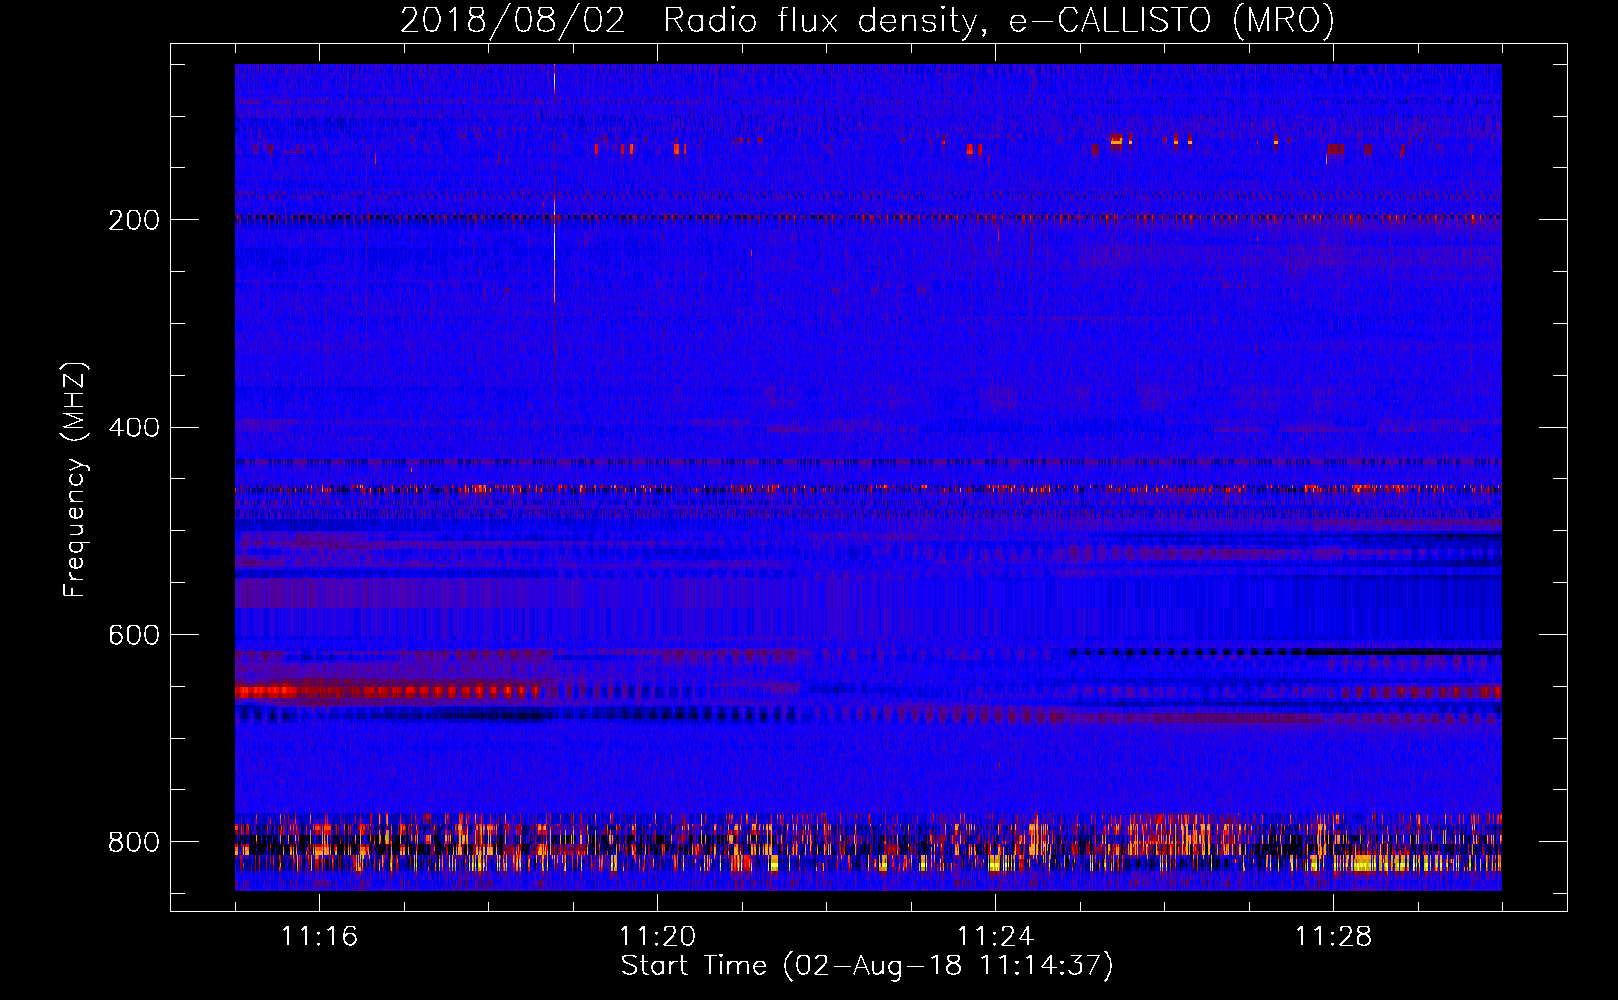Click the '11:24' time tick label

[995, 937]
